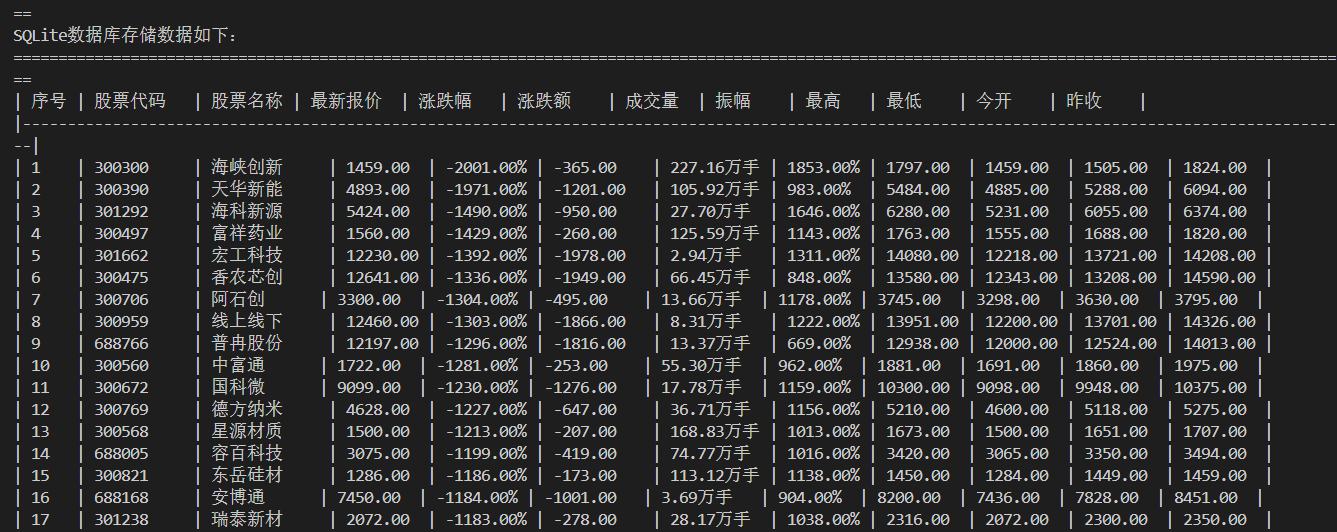1337x532 pixels.
Task: Select price value 2072.00 in 瑞泰新材's 最新报价 column
Action: point(378,519)
